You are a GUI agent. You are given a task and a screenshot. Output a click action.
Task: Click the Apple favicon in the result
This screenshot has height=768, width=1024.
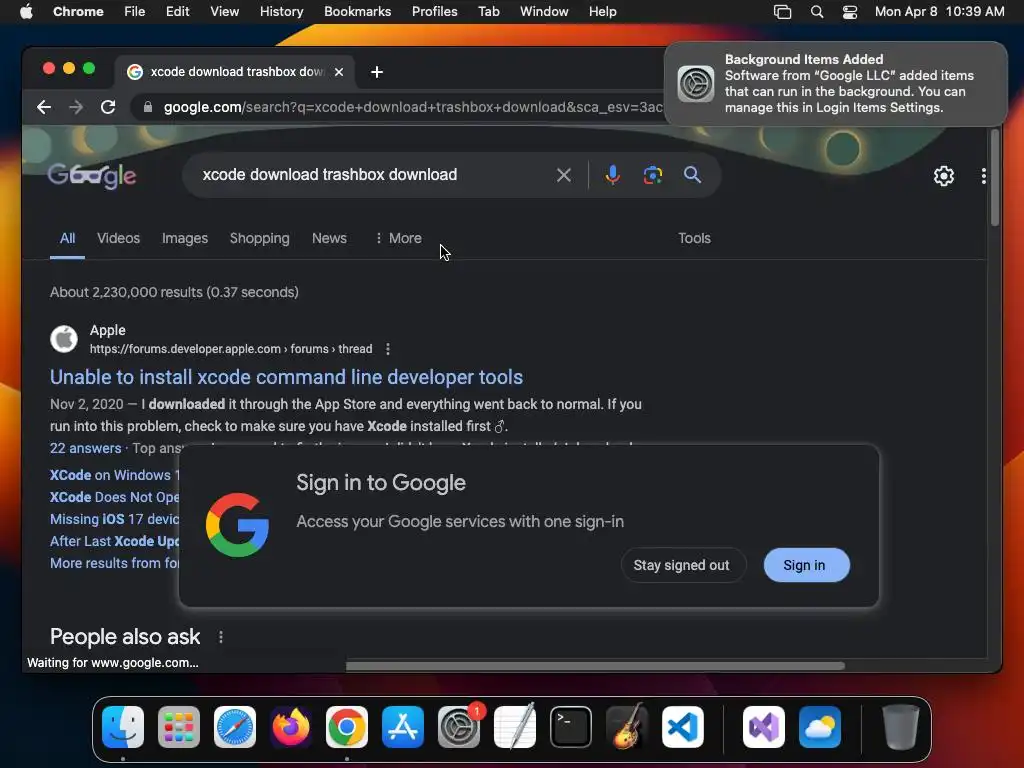point(64,339)
